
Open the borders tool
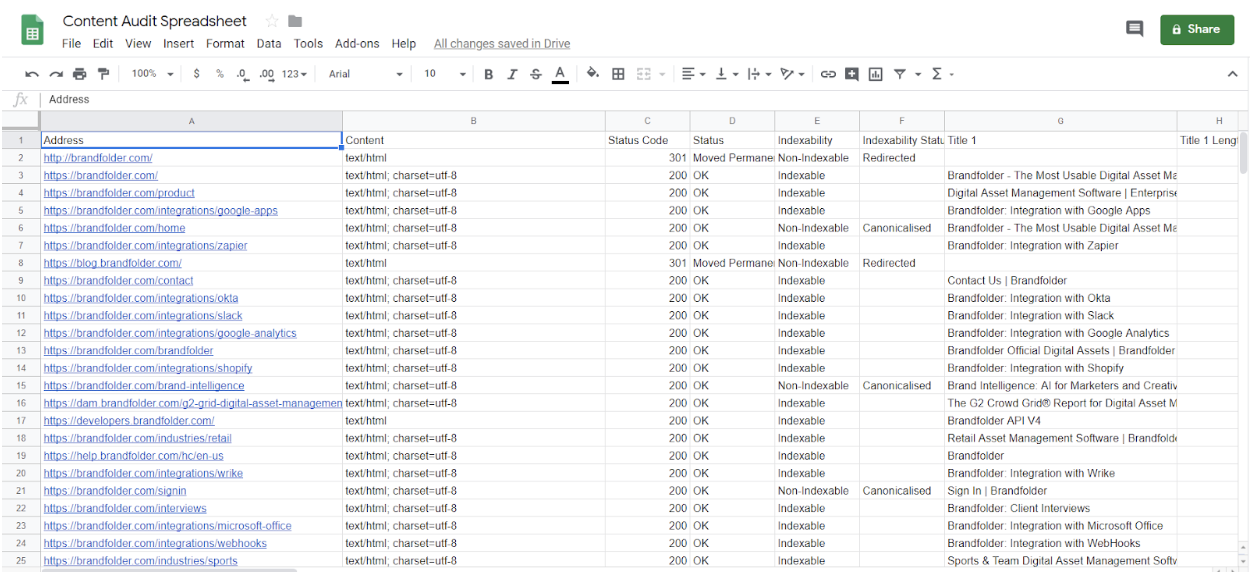[618, 74]
